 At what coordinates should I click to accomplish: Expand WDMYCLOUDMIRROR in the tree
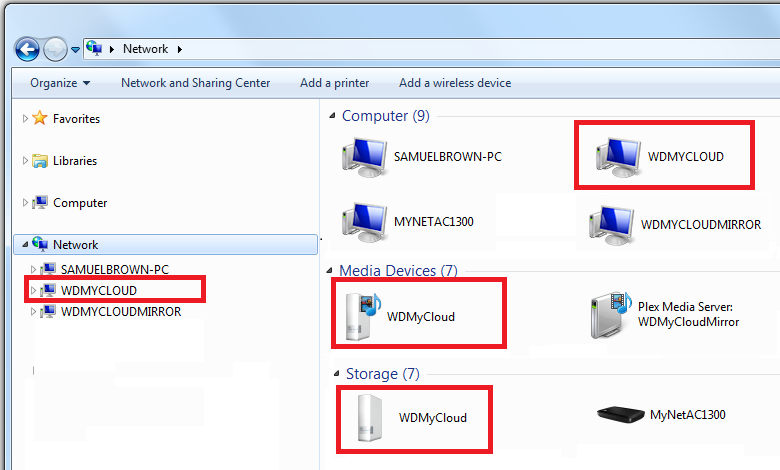[x=33, y=312]
